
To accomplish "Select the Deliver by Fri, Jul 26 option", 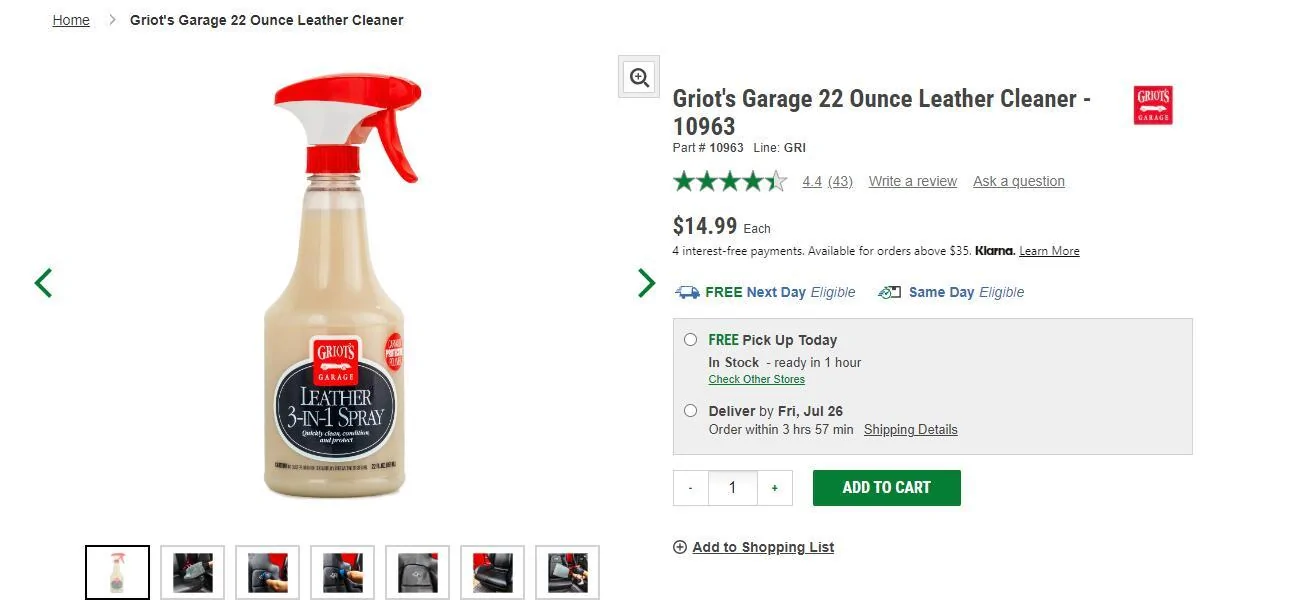I will pyautogui.click(x=690, y=410).
